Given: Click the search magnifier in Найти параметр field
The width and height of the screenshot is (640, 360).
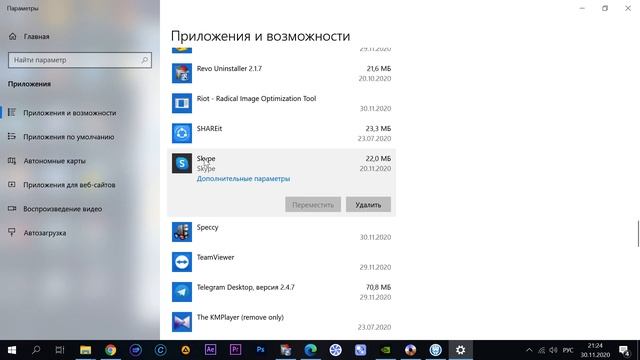Looking at the screenshot, I should click(x=144, y=60).
